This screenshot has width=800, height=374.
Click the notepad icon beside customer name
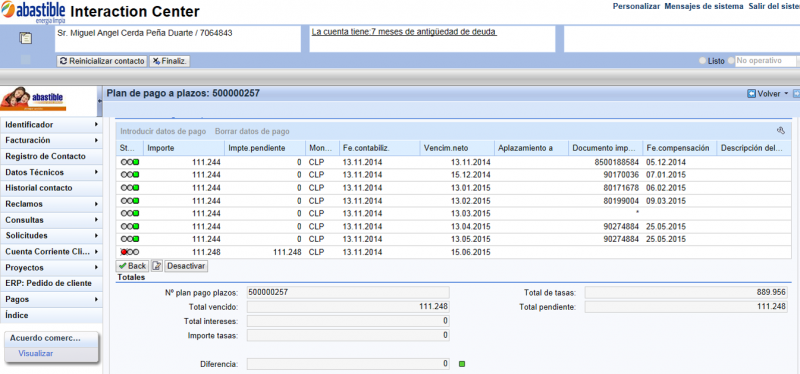(x=25, y=38)
